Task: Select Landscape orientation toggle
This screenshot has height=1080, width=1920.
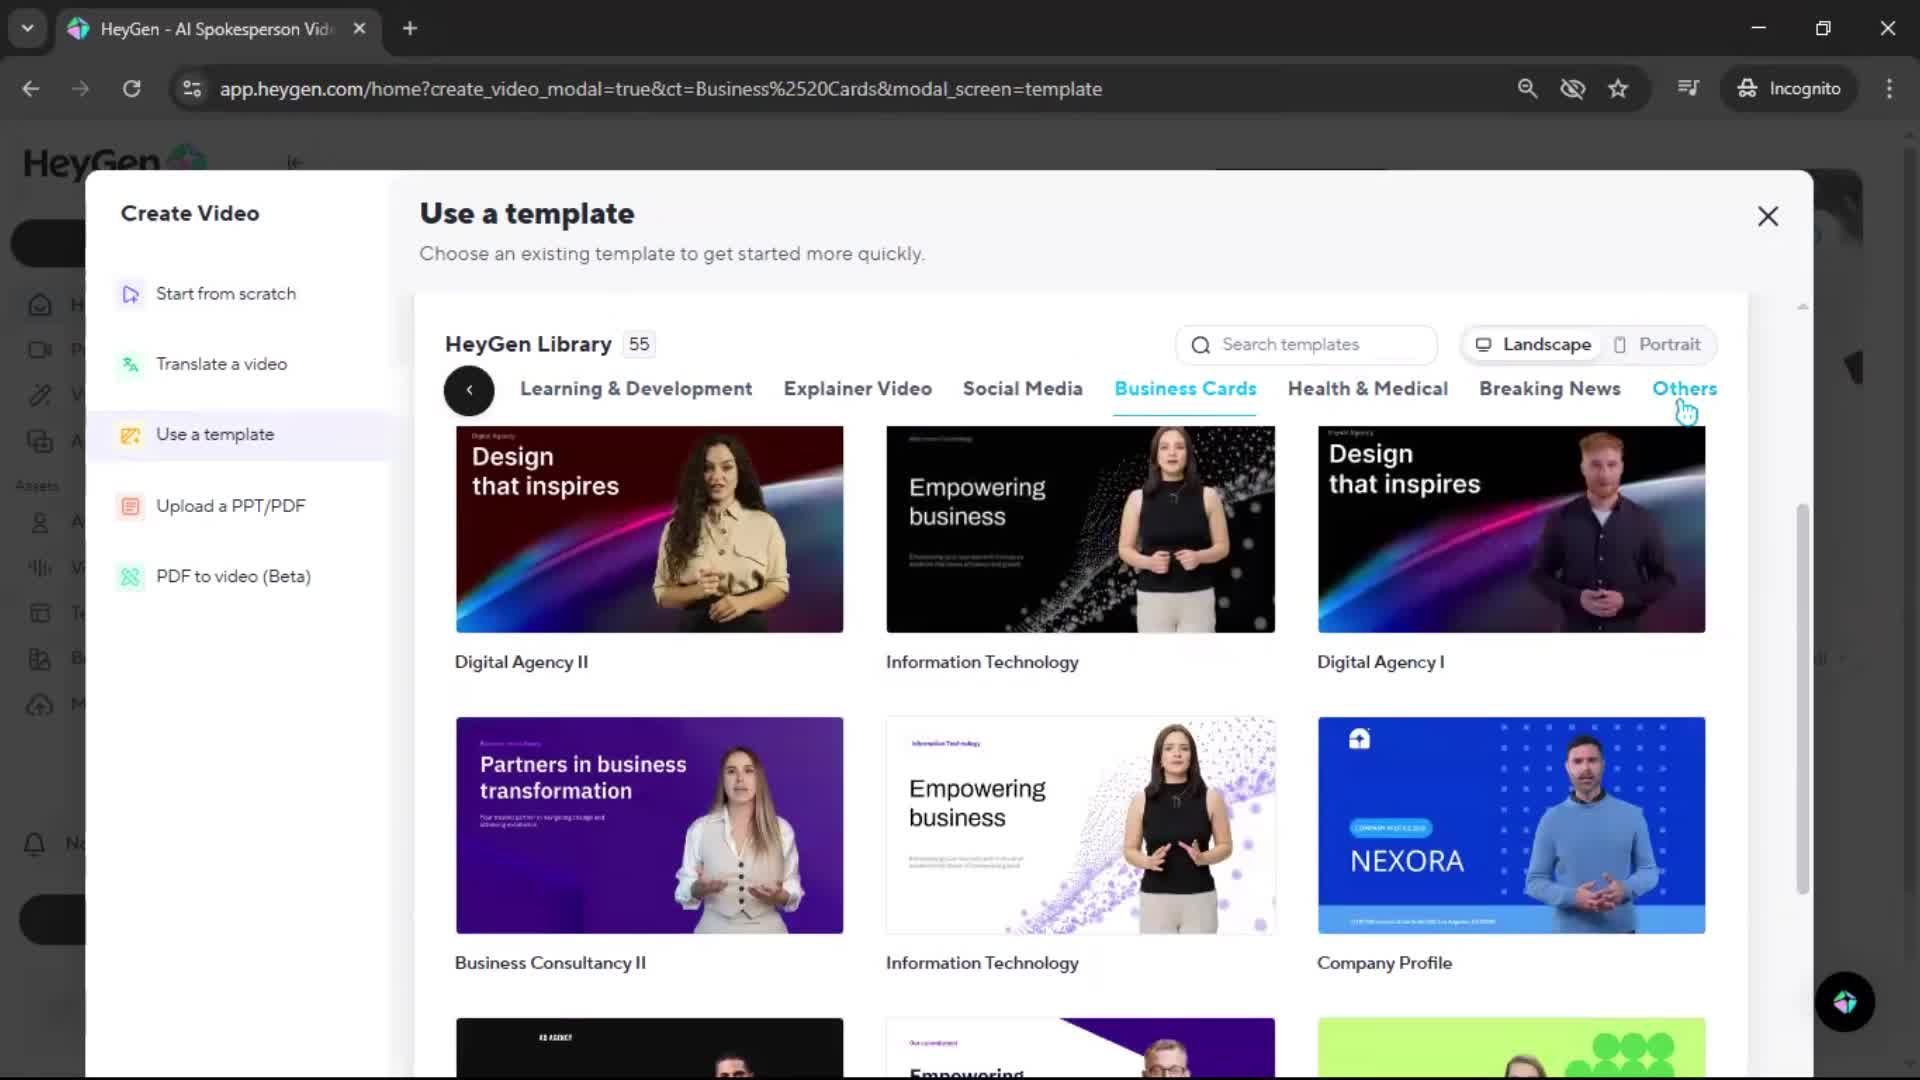Action: 1533,344
